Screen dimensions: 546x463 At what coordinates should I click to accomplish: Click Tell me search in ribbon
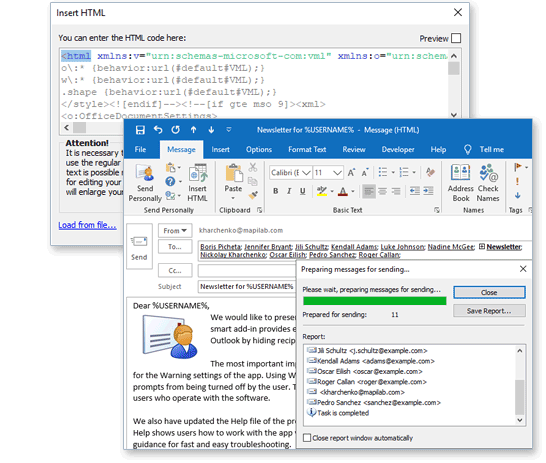pyautogui.click(x=485, y=149)
